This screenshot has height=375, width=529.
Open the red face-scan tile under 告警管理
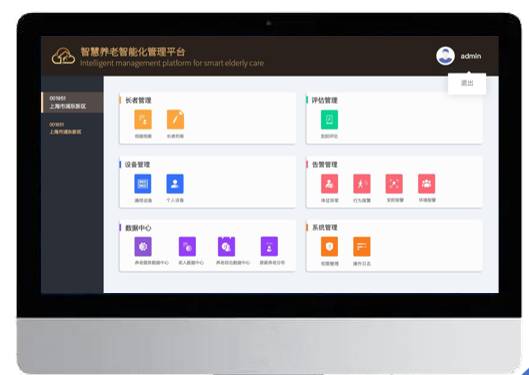tap(394, 183)
